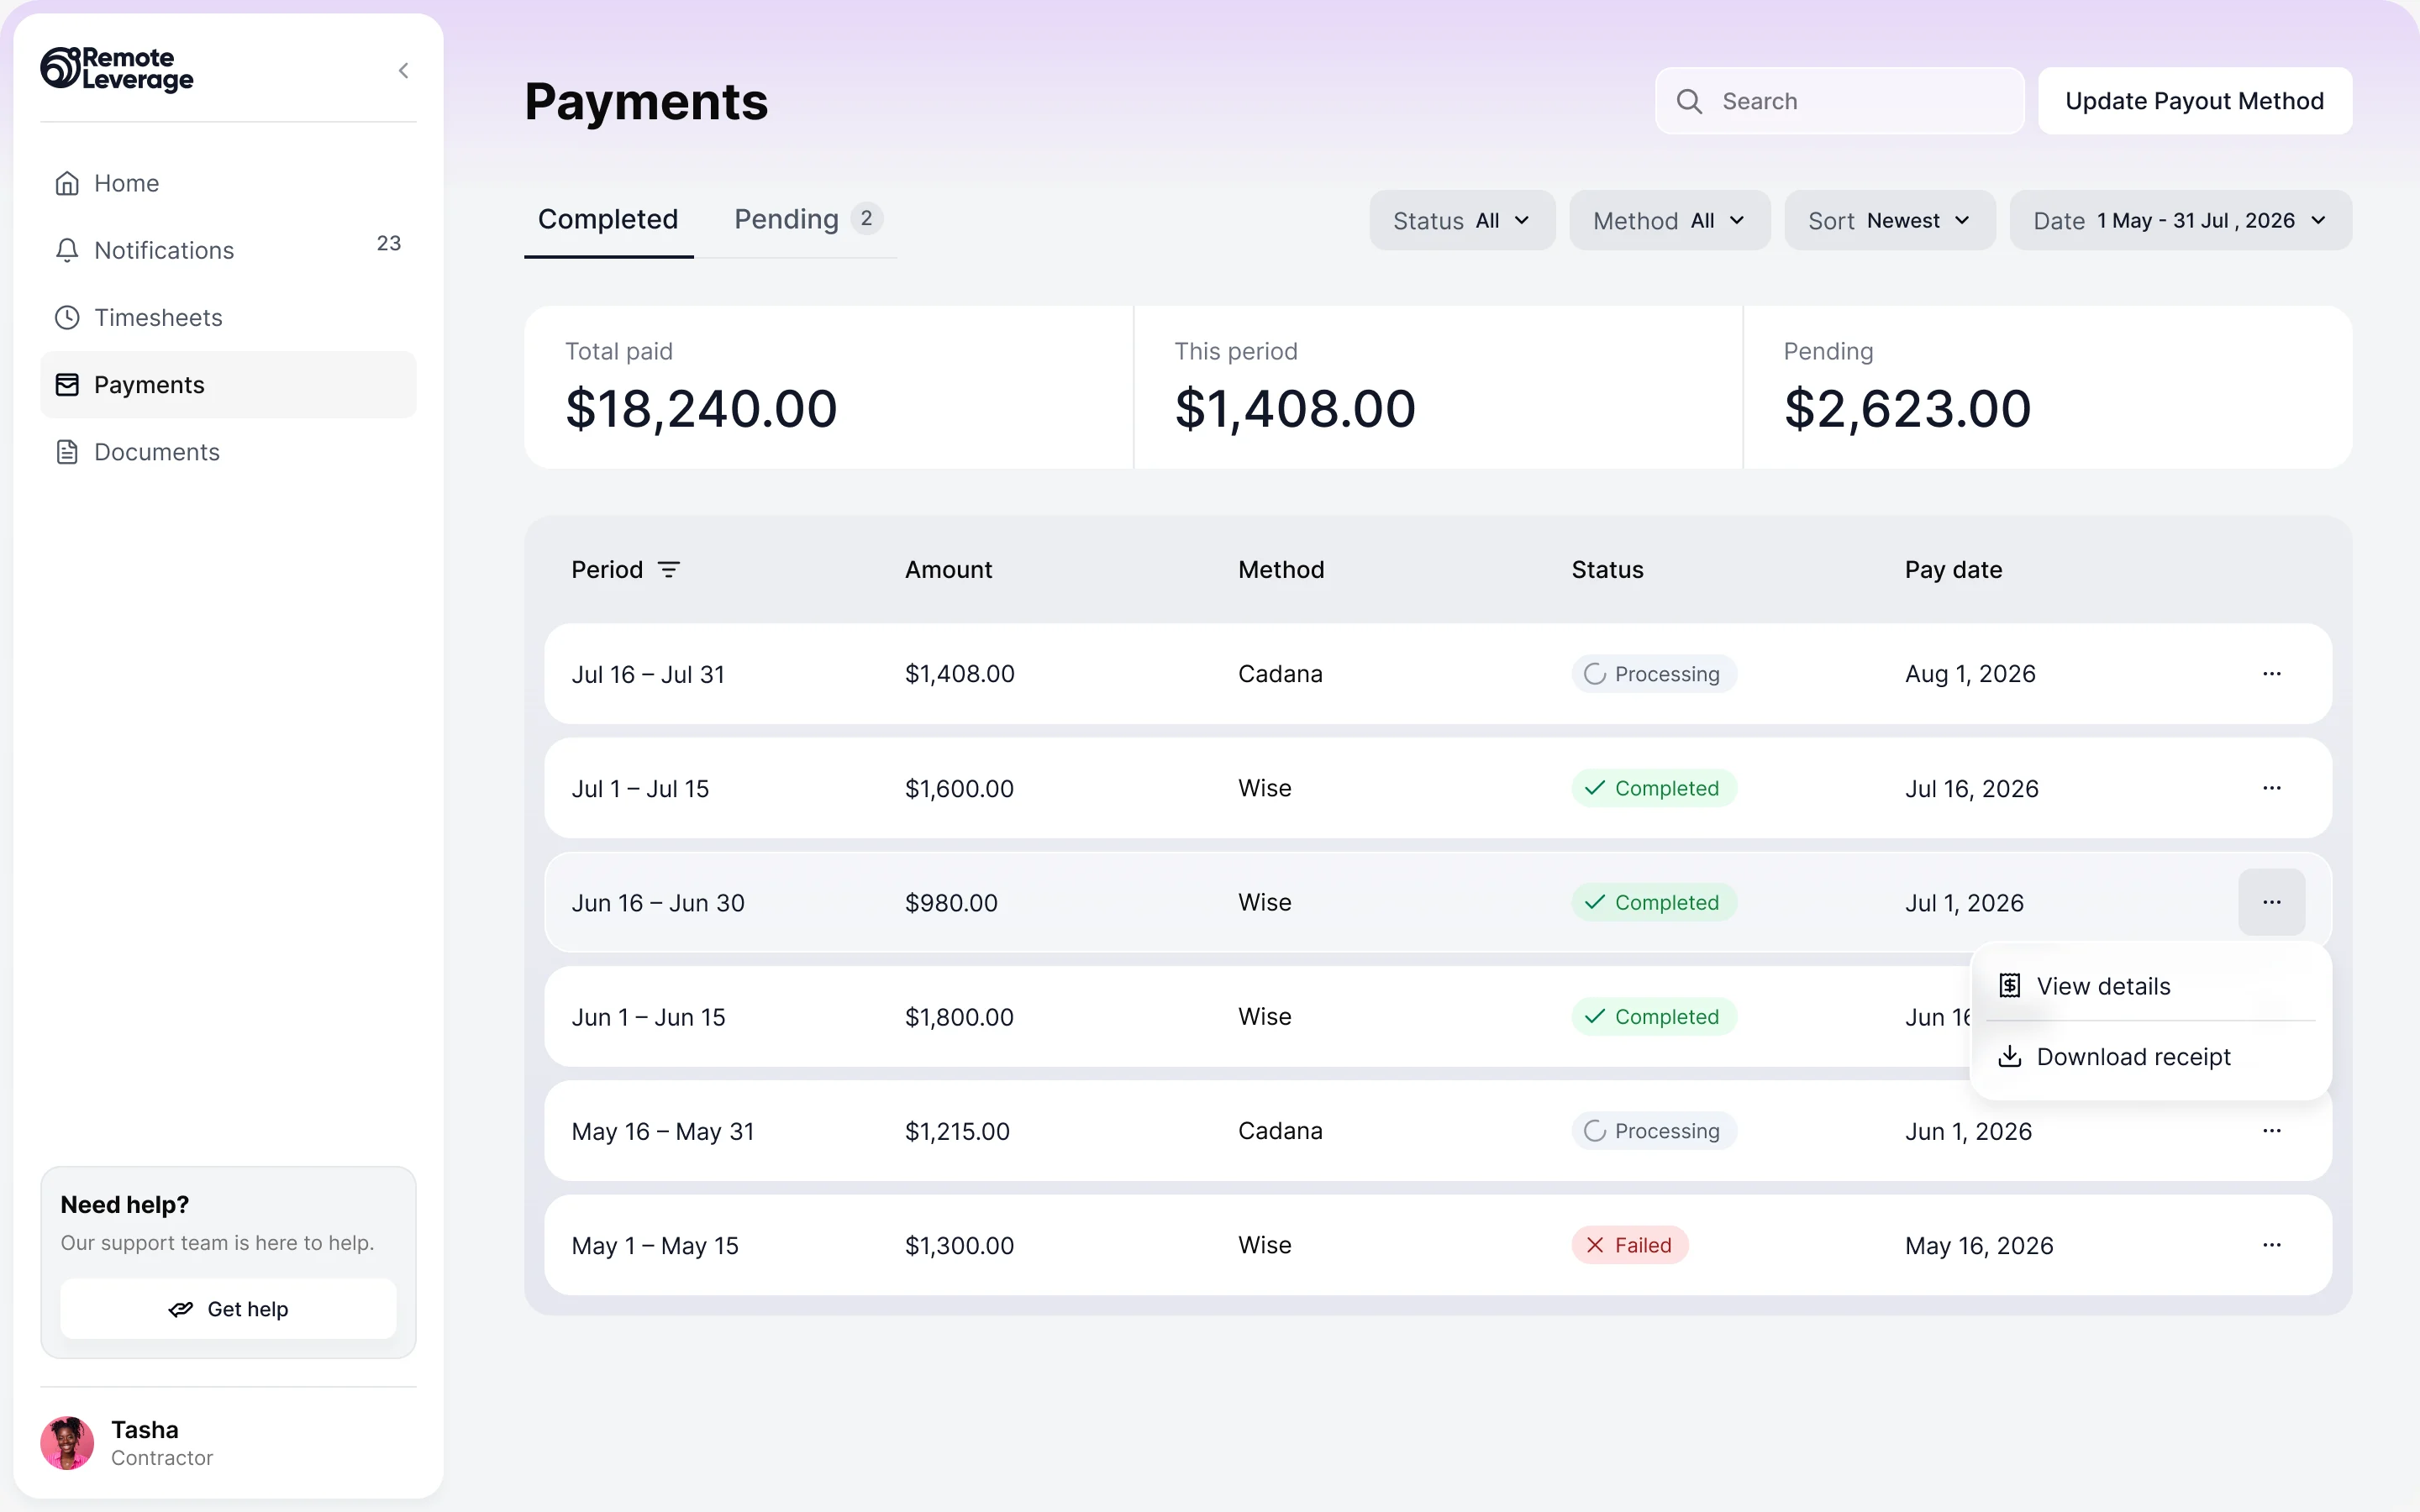2420x1512 pixels.
Task: Click the Remote Leverage logo
Action: click(x=117, y=69)
